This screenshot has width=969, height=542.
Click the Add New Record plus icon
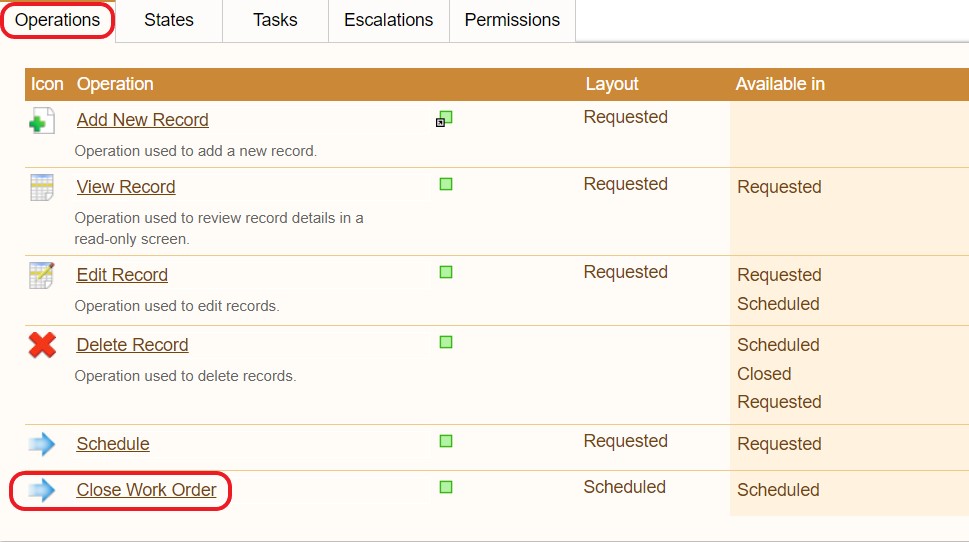point(42,122)
